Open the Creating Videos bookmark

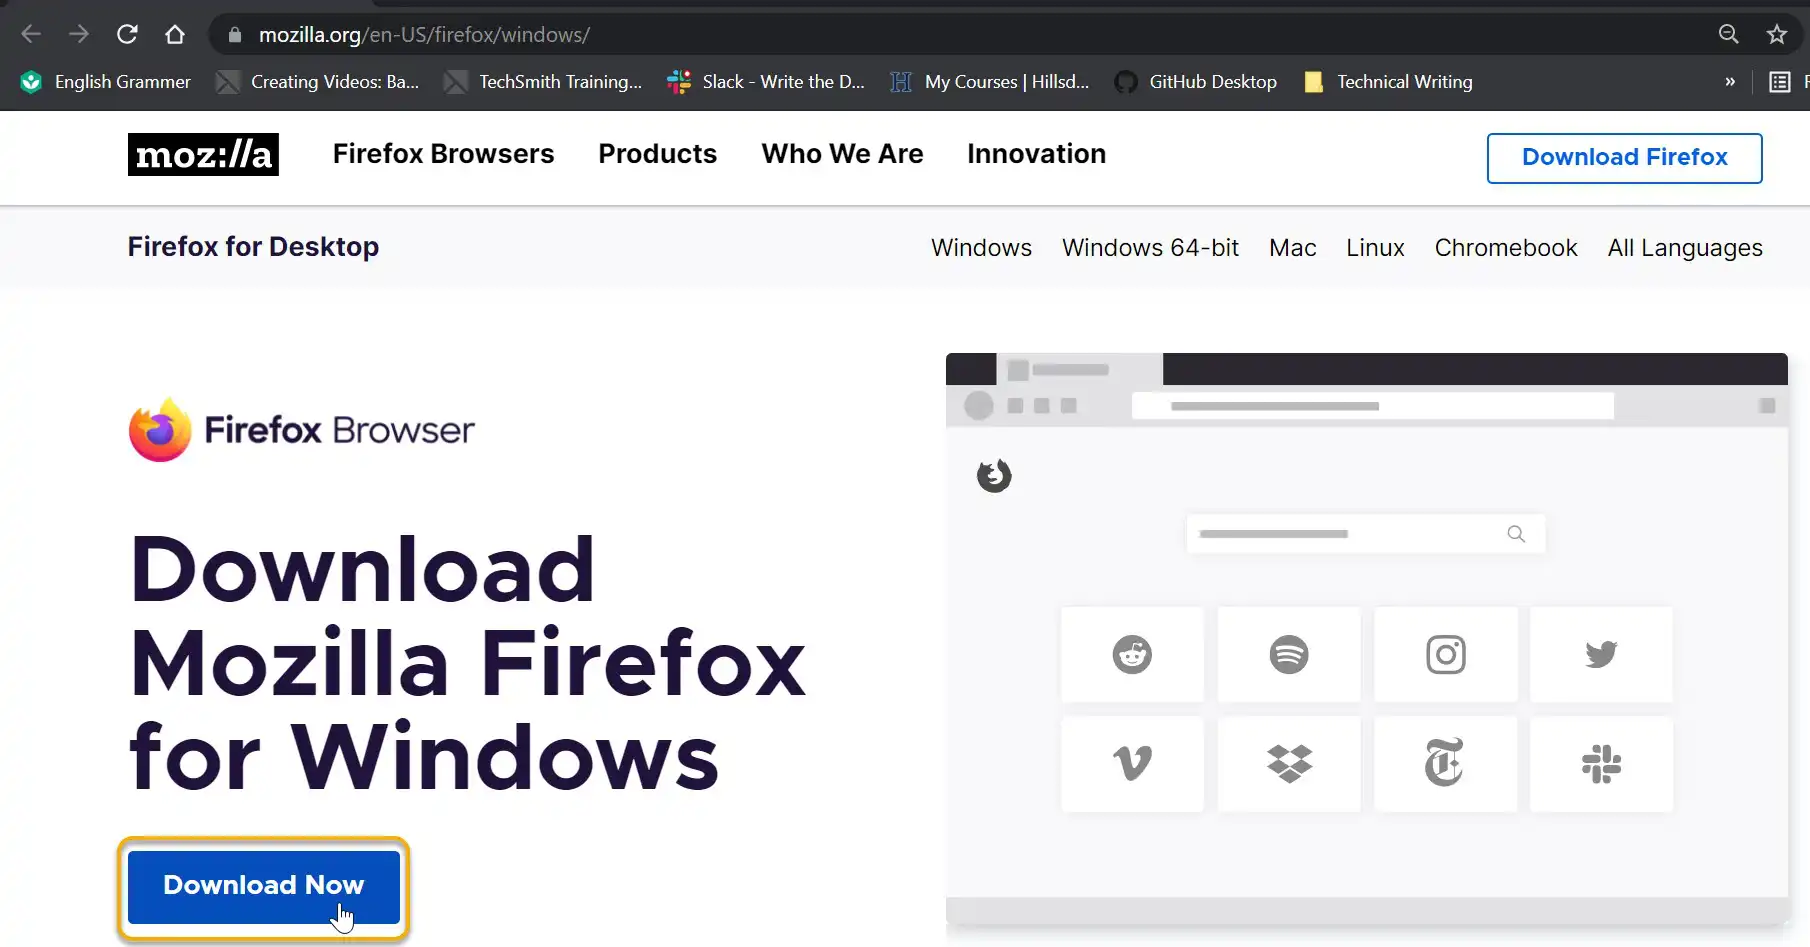coord(318,82)
